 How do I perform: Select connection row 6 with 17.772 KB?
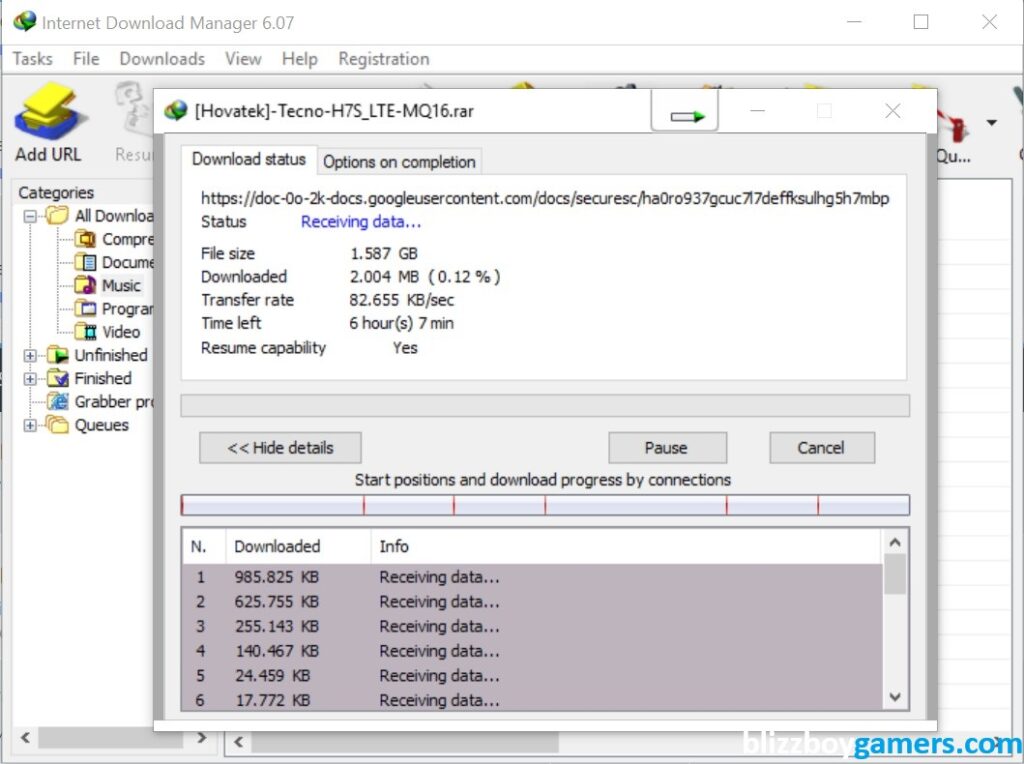532,700
